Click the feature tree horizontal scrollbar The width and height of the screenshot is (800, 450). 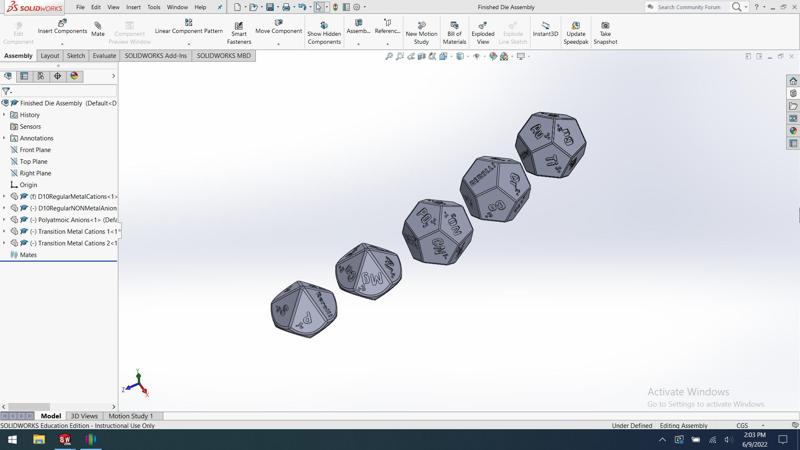click(29, 407)
